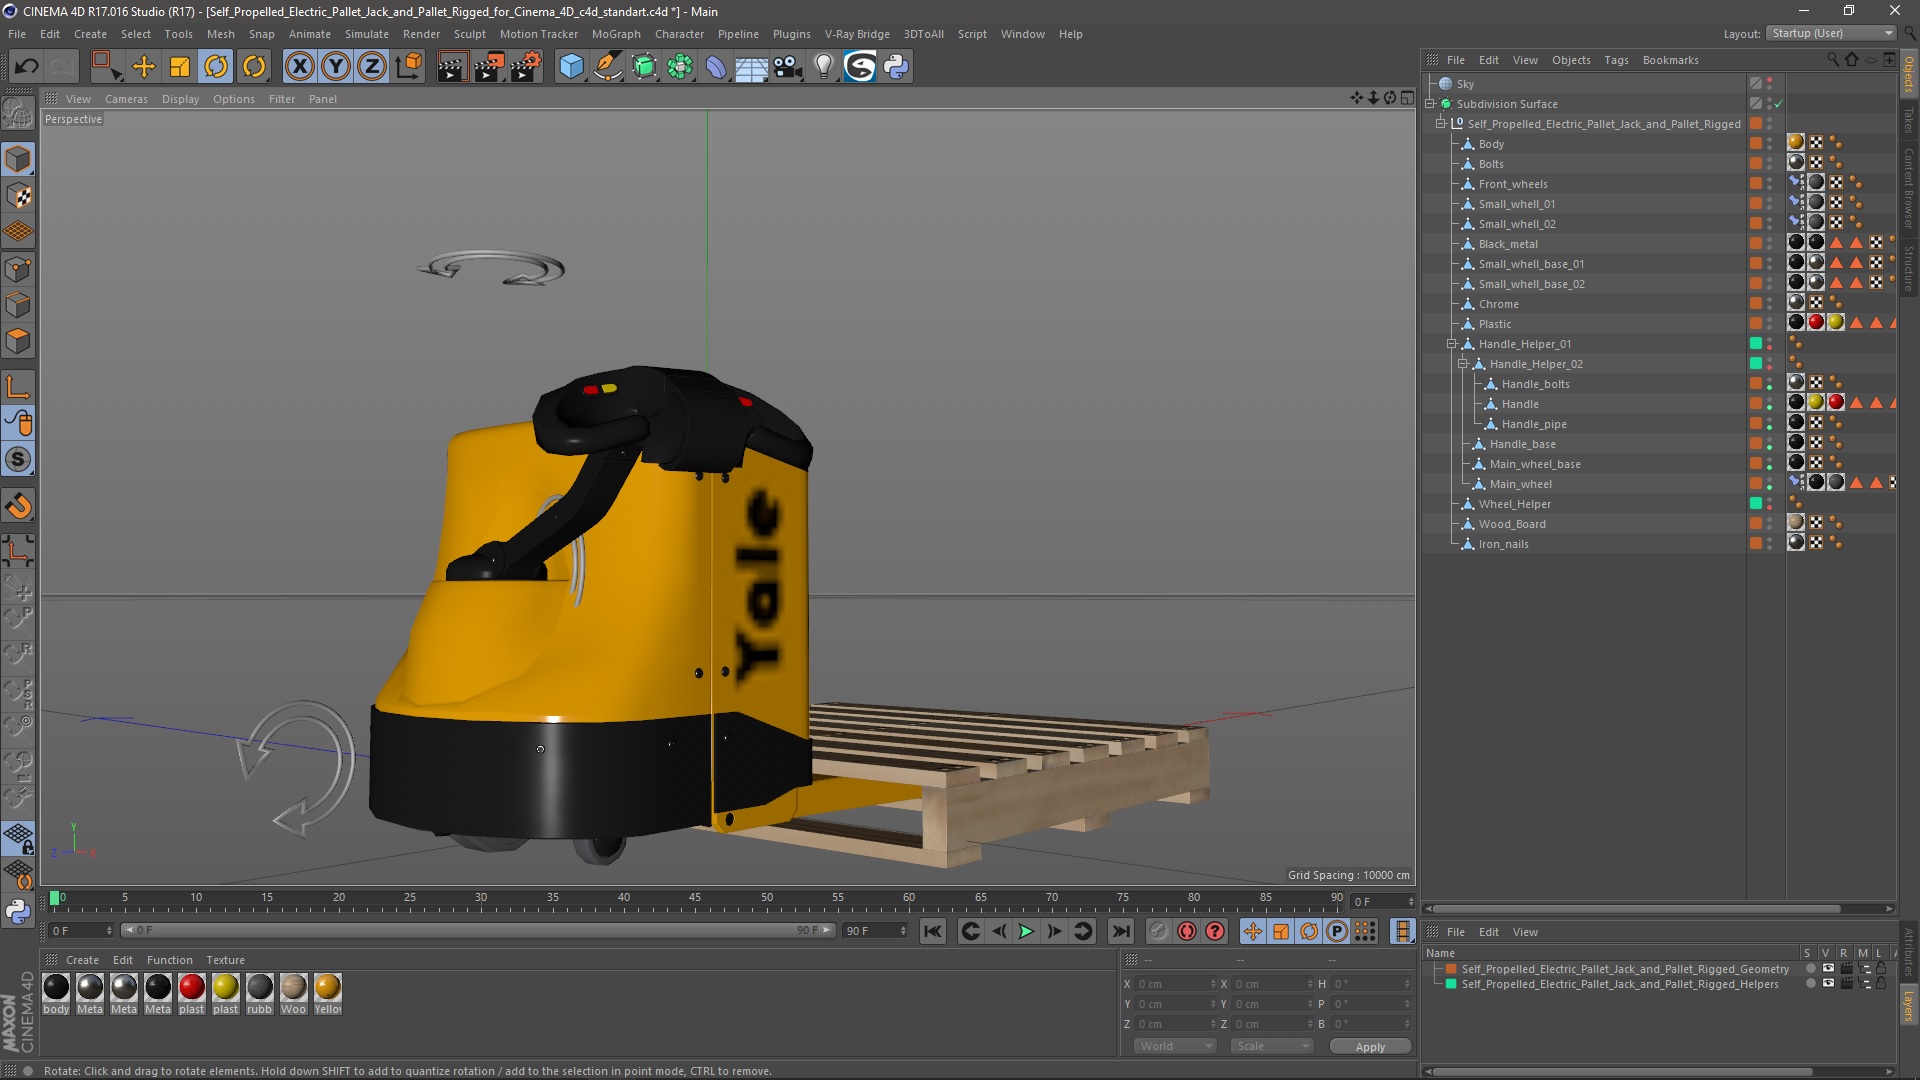
Task: Add a light object
Action: pyautogui.click(x=824, y=66)
